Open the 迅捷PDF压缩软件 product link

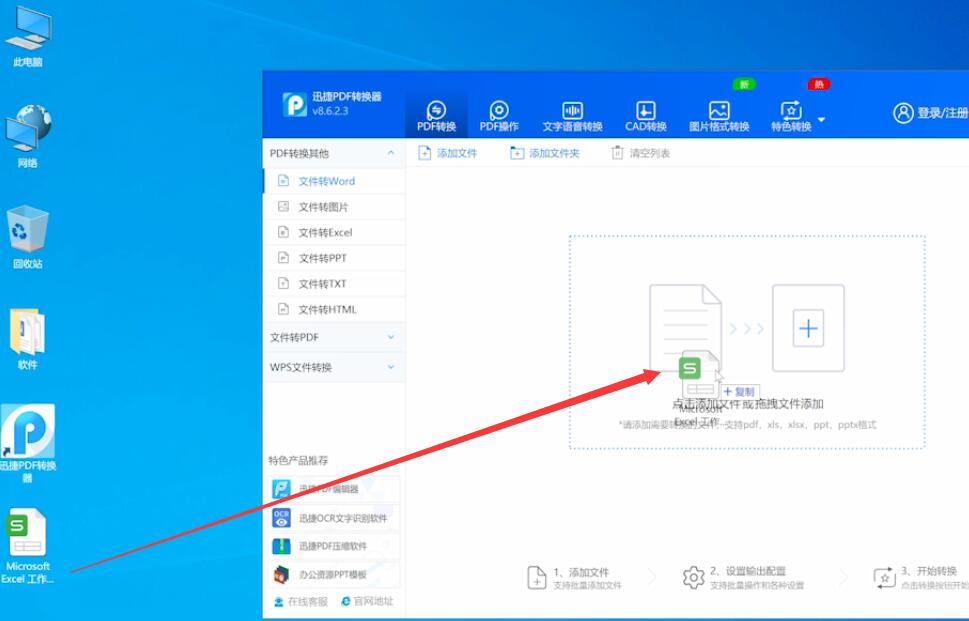336,546
